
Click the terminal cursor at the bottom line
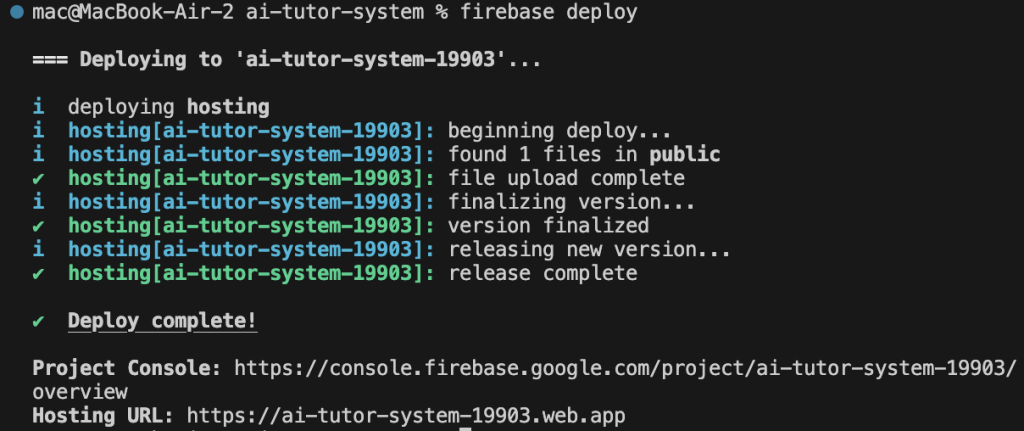pyautogui.click(x=465, y=429)
